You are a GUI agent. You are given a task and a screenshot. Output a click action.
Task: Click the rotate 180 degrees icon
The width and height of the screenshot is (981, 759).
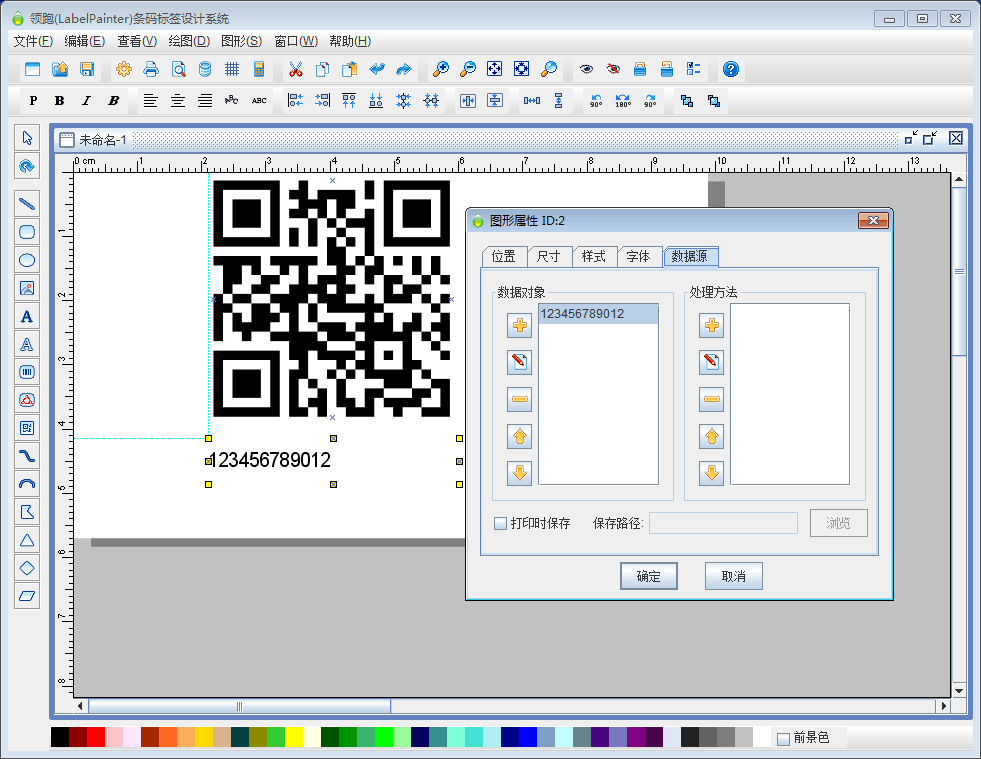(623, 100)
